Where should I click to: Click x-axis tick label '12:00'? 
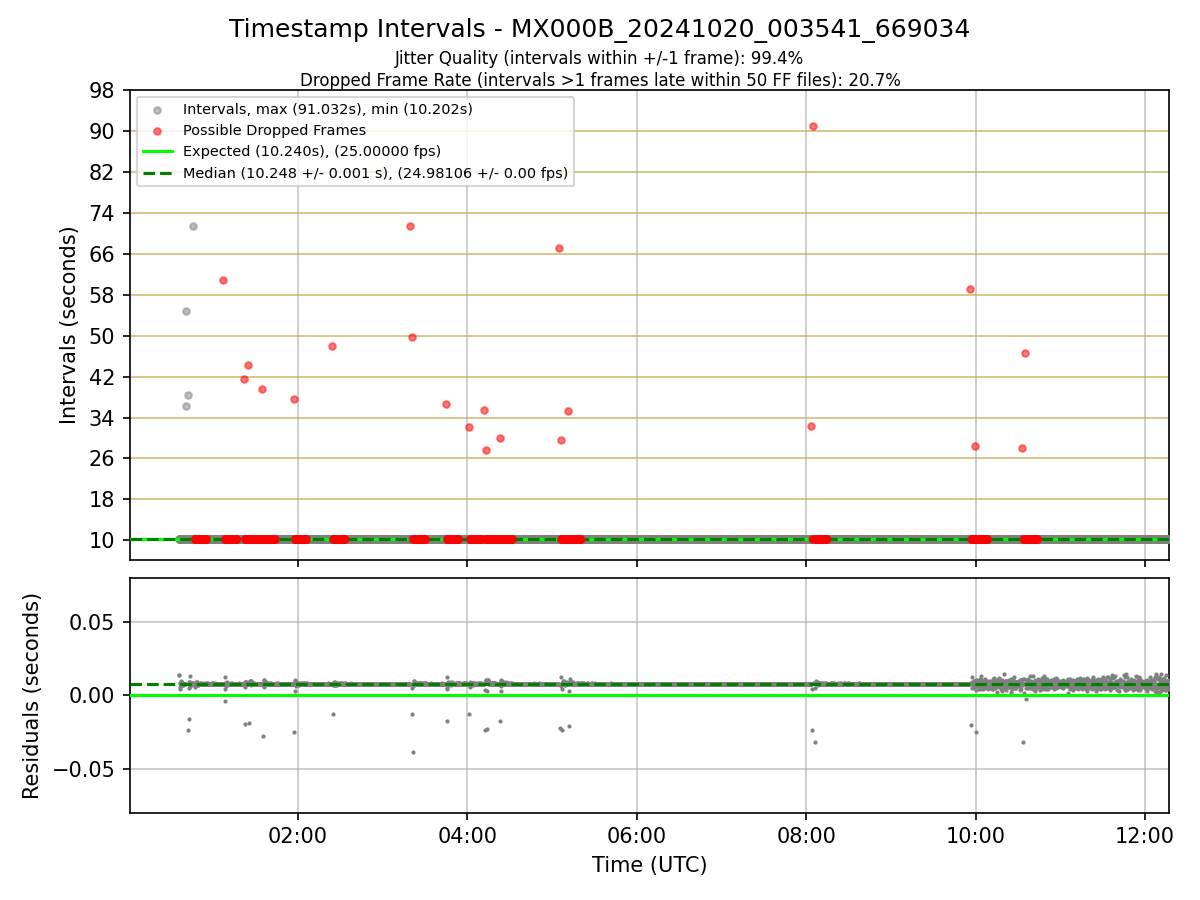1145,836
